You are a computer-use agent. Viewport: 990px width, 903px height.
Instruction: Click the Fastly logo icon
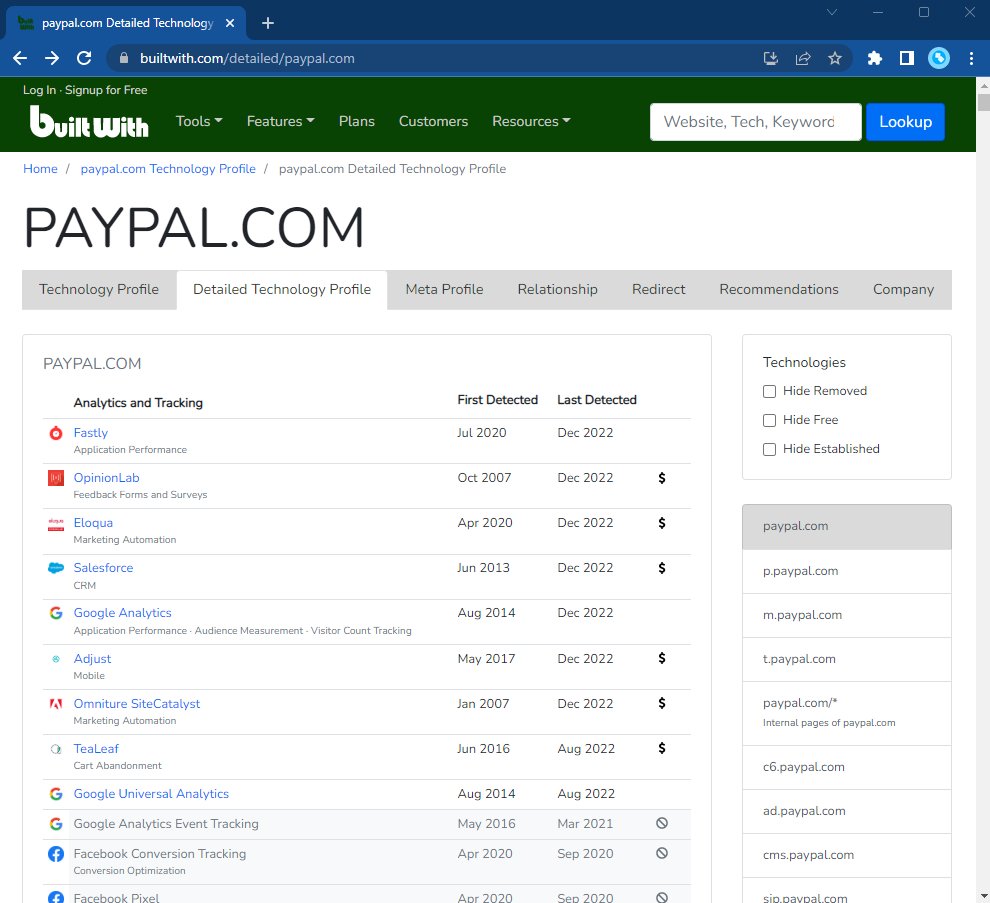56,433
